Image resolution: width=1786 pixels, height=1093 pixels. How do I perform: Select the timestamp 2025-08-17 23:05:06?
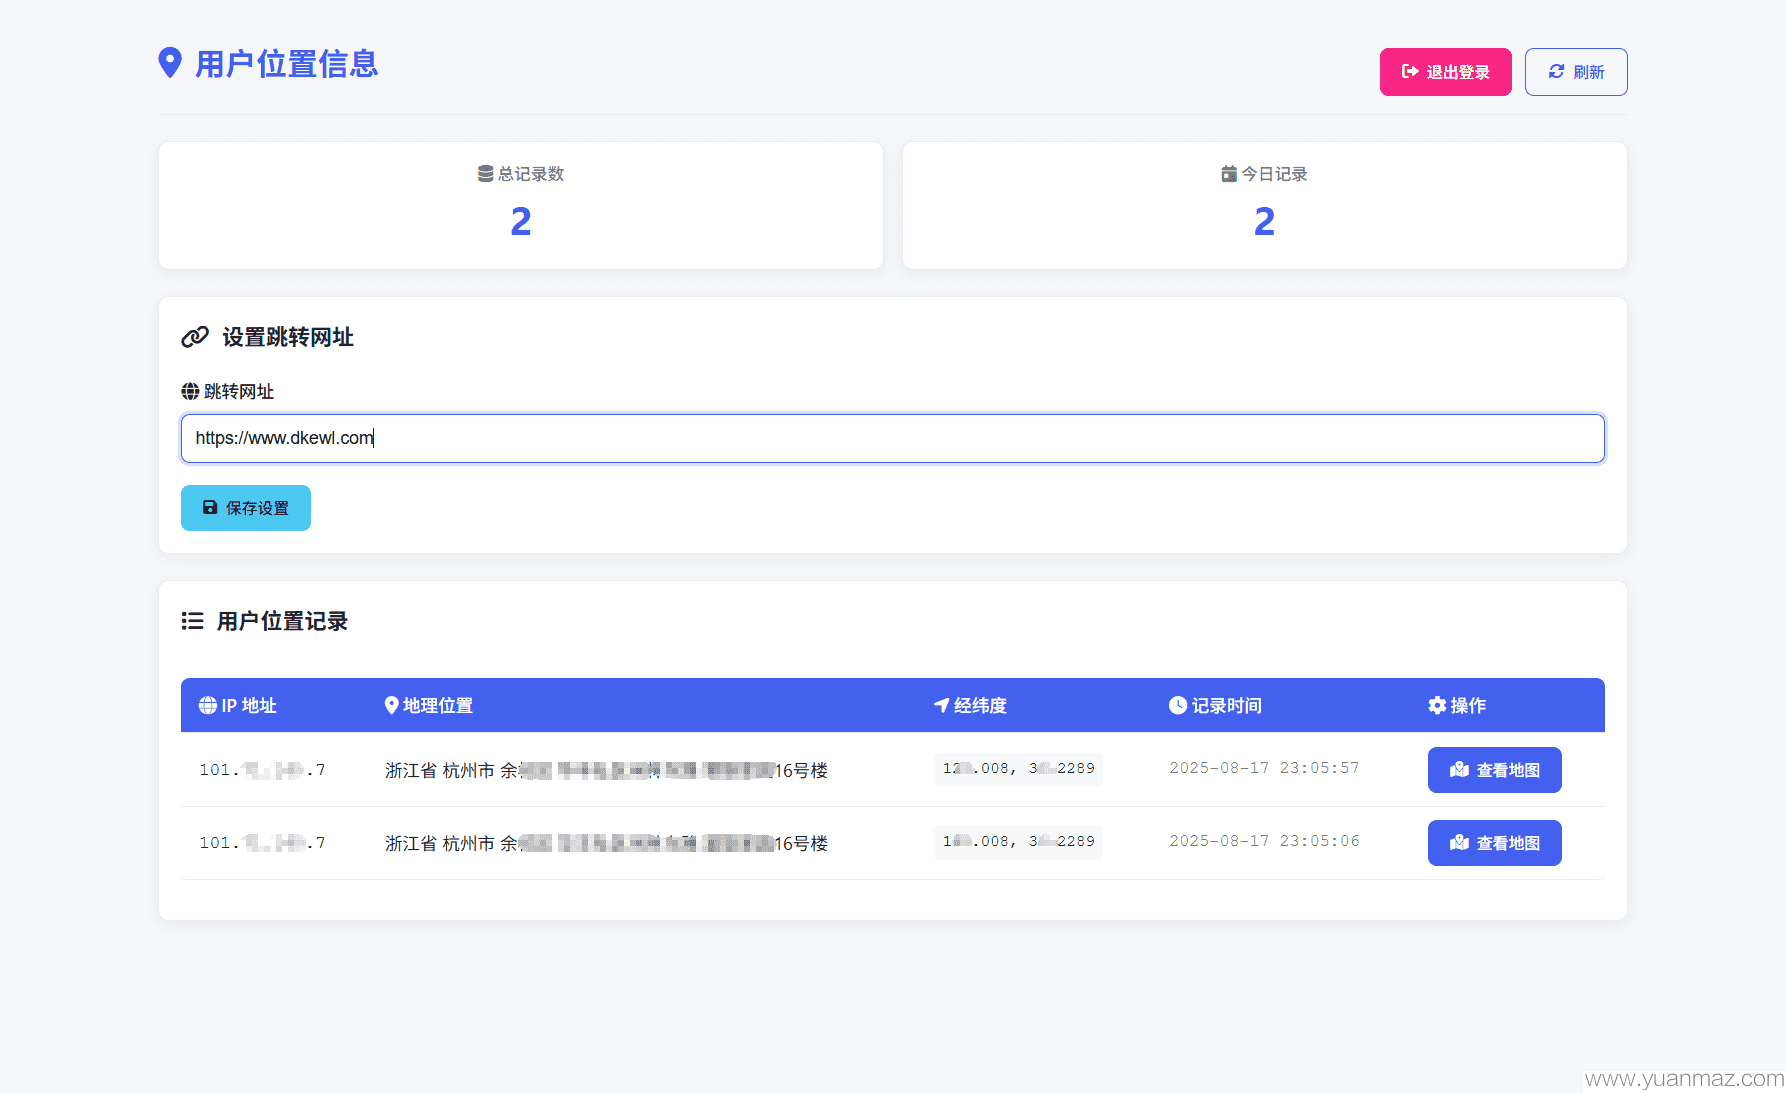click(x=1264, y=841)
